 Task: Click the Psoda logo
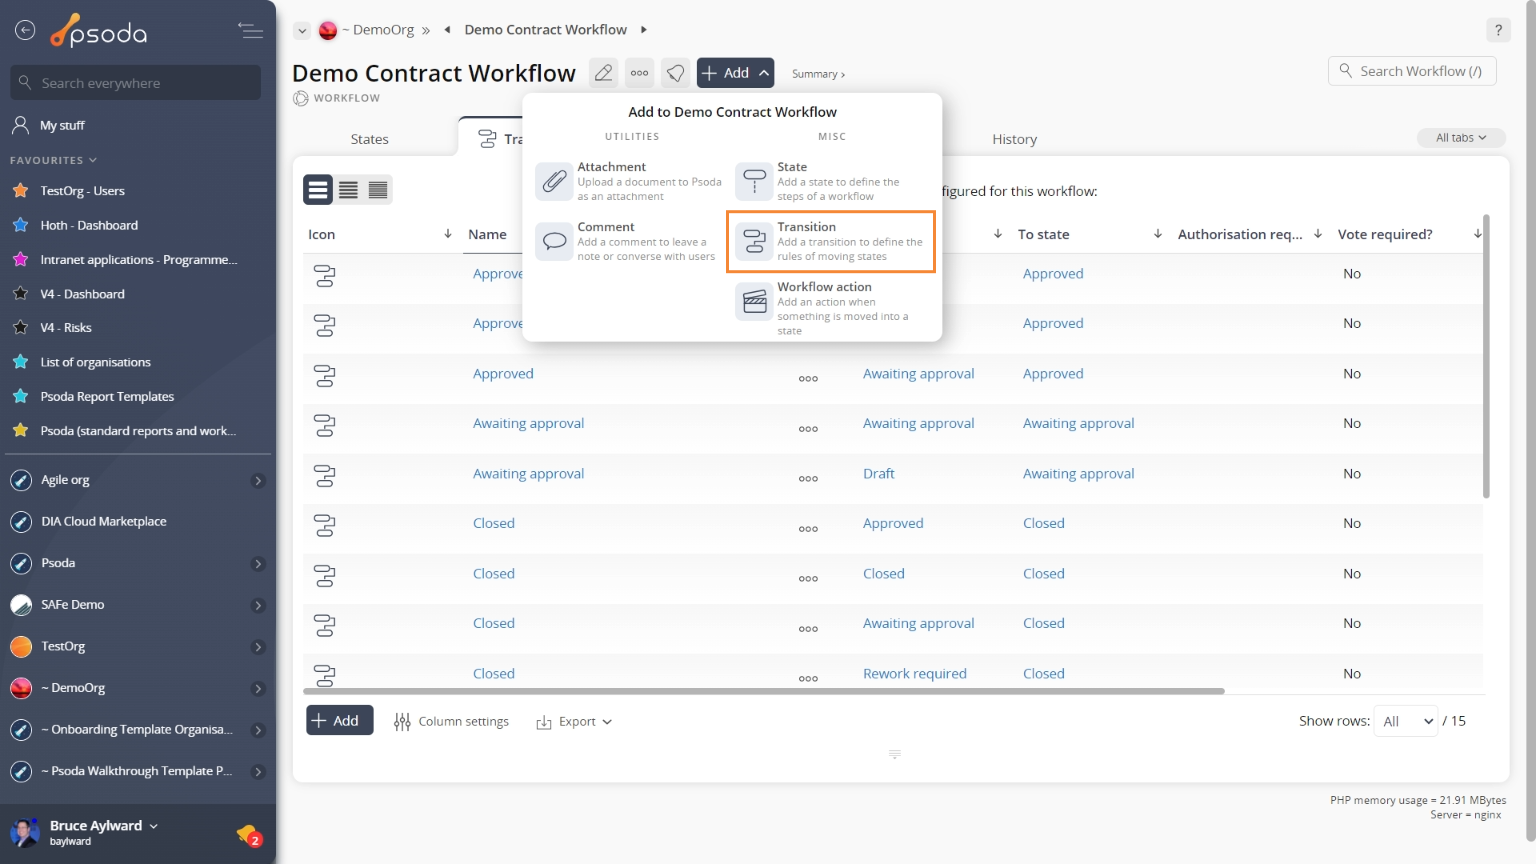(x=99, y=32)
